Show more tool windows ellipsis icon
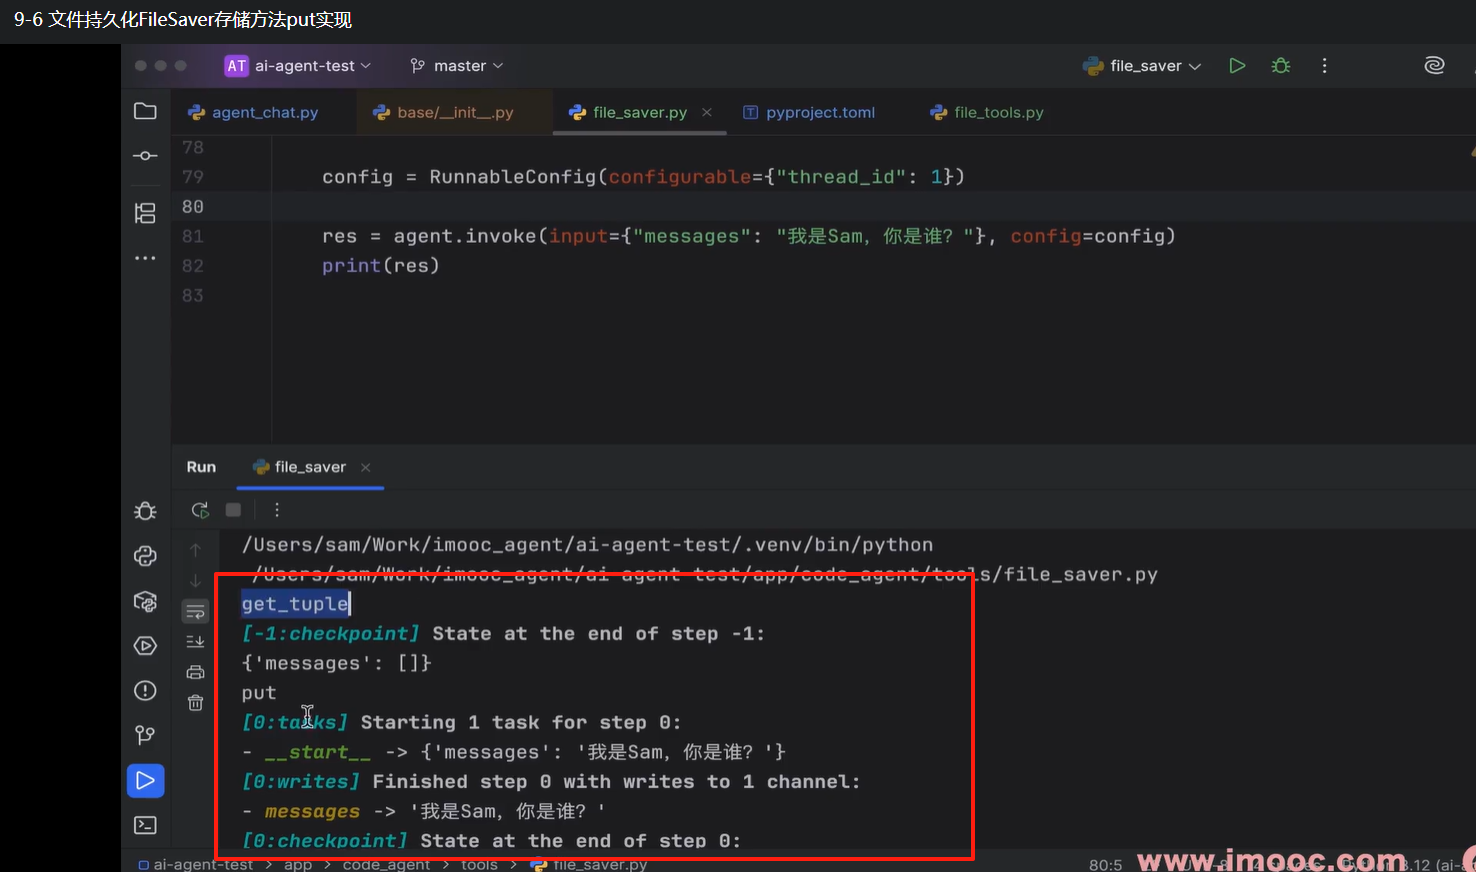This screenshot has height=872, width=1476. 145,258
